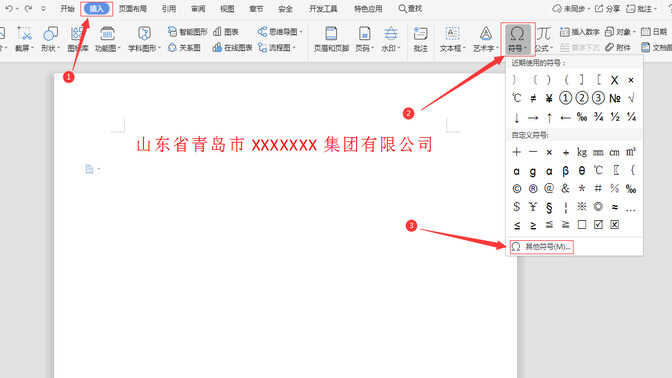Viewport: 672px width, 378px height.
Task: Insert the ≈ approximately equal symbol
Action: click(615, 207)
